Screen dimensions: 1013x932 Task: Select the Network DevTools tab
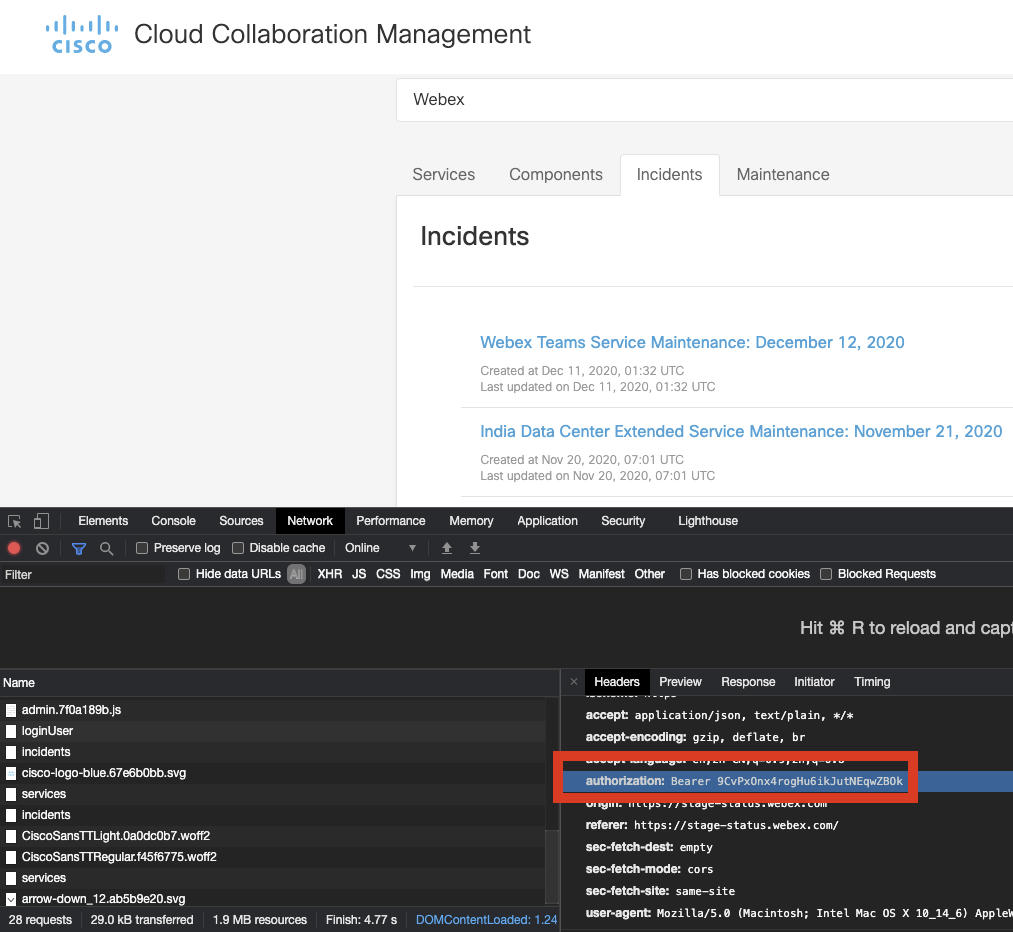click(x=310, y=521)
